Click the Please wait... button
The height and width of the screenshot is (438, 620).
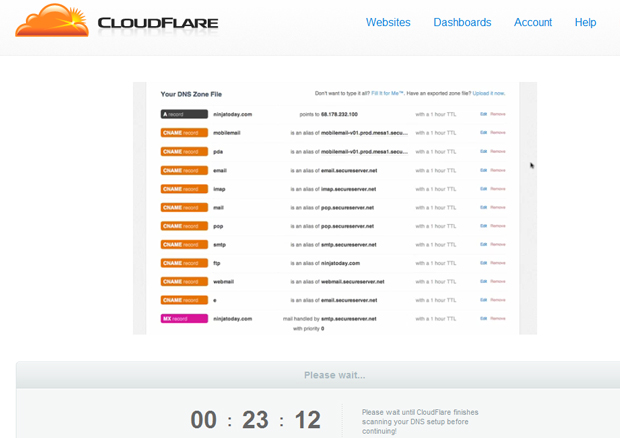[x=335, y=375]
